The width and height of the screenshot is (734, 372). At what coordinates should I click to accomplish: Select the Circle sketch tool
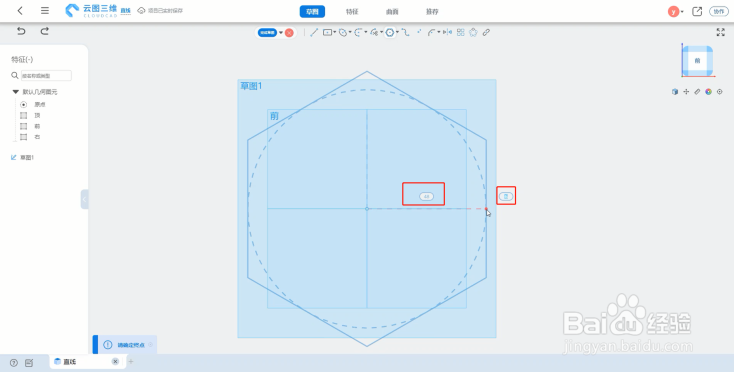tap(343, 32)
